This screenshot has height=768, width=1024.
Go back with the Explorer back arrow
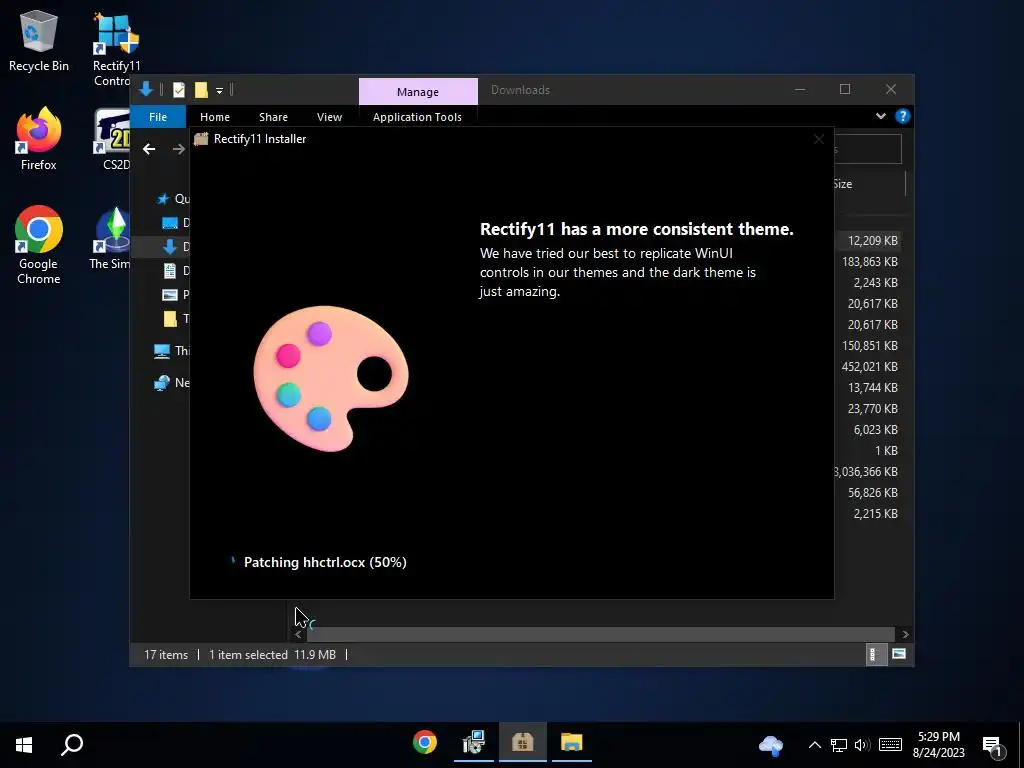click(x=149, y=150)
